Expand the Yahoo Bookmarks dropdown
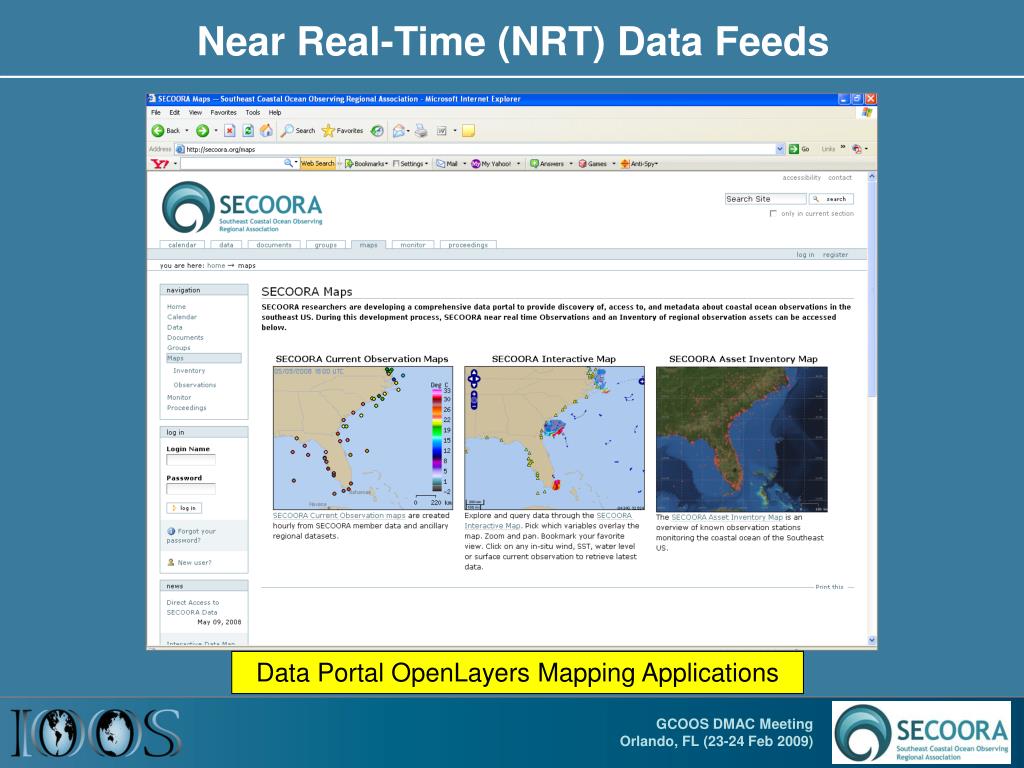The image size is (1024, 768). pyautogui.click(x=387, y=164)
